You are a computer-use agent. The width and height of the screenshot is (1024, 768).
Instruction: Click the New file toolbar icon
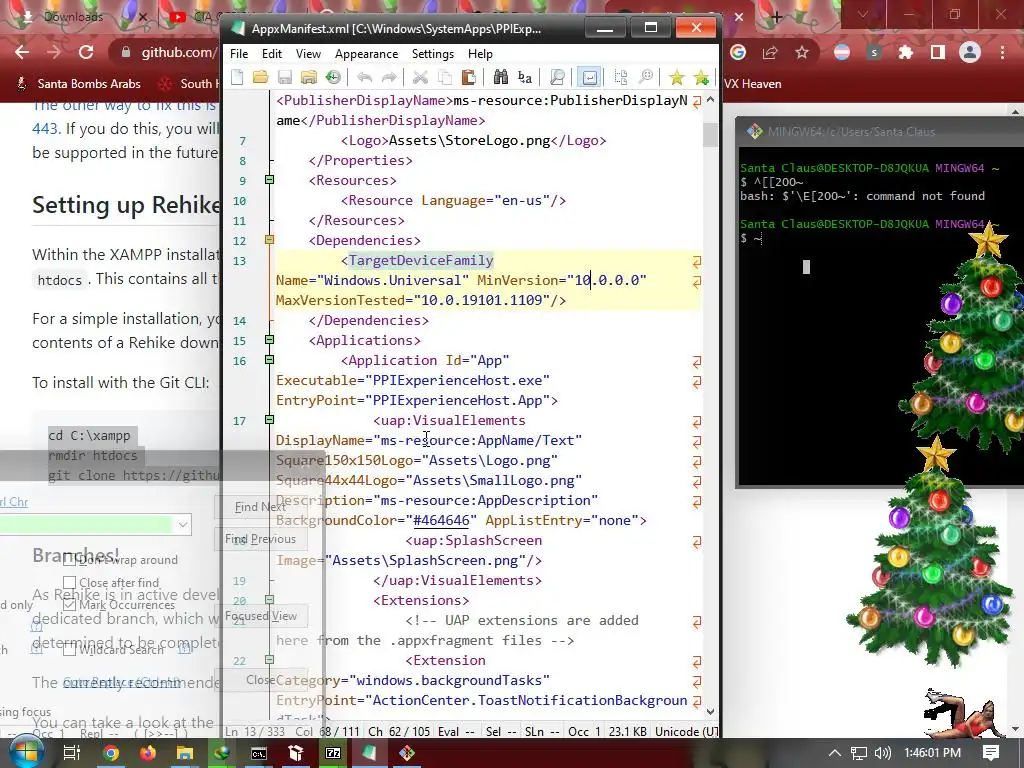coord(237,78)
